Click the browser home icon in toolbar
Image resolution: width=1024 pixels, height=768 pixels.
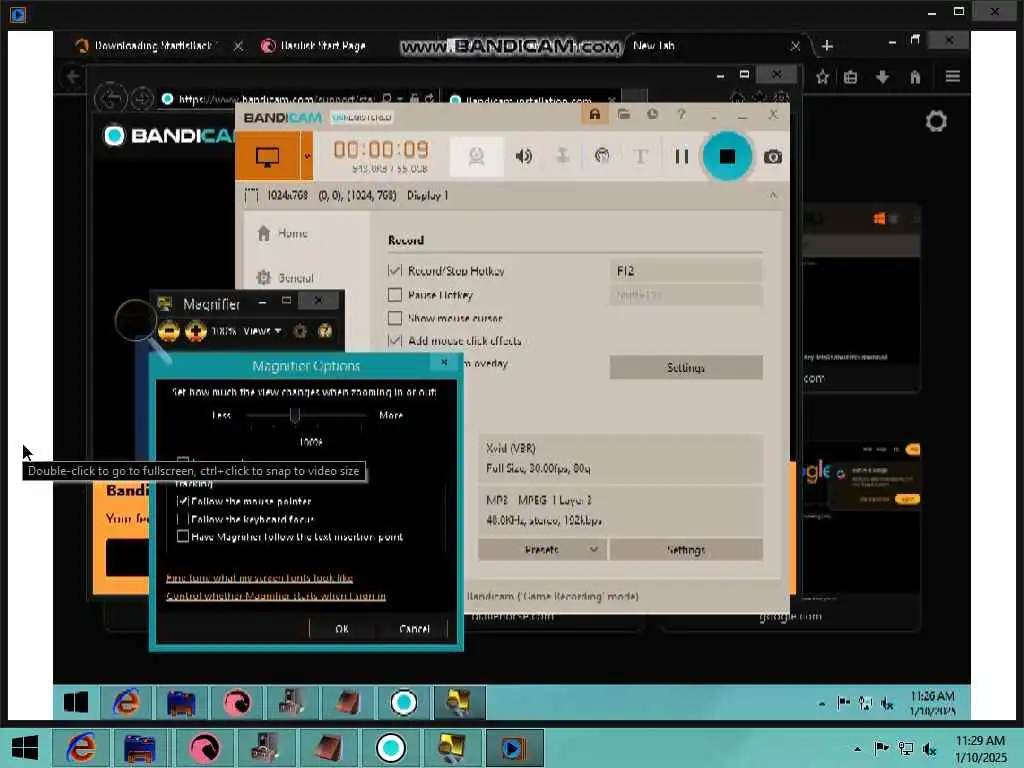(915, 77)
